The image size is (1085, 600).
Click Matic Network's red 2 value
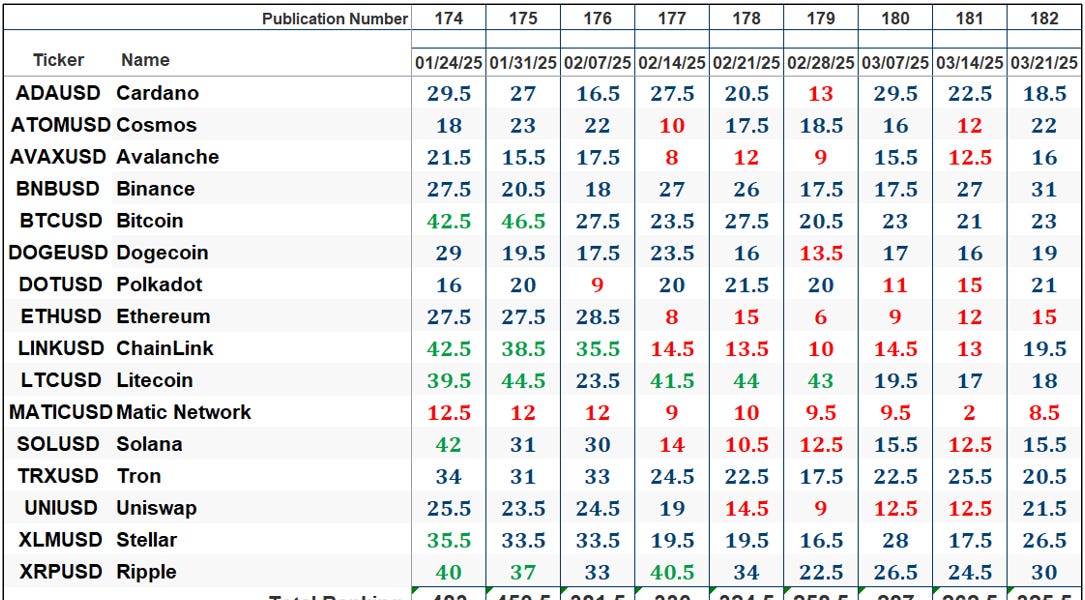point(969,413)
